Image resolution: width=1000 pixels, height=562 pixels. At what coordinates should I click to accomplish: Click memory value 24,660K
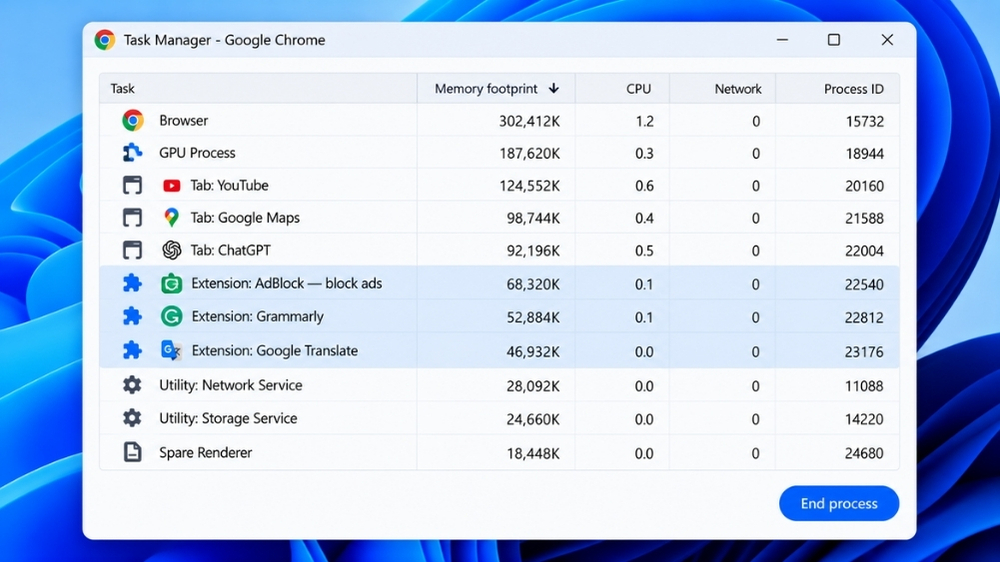tap(533, 419)
